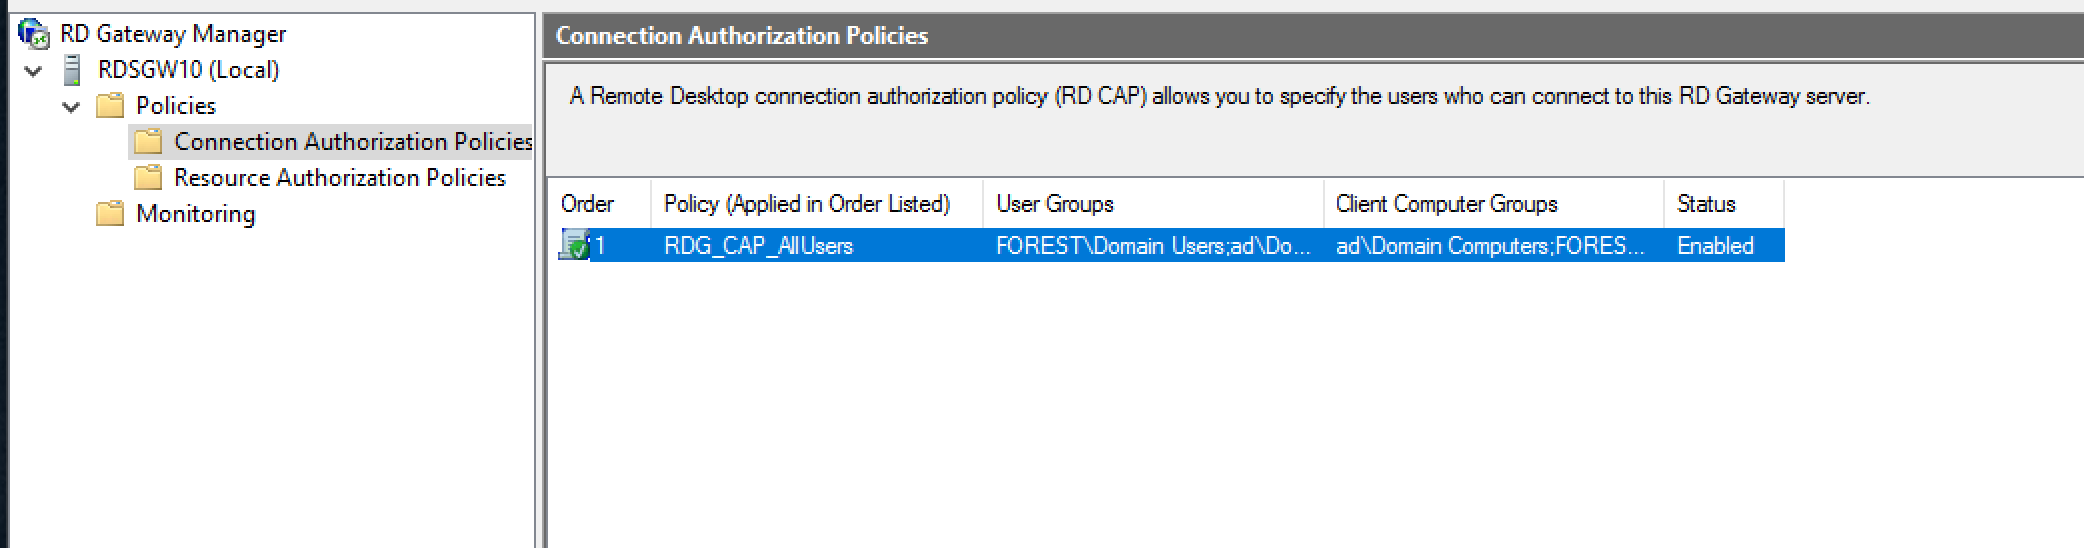Click the RD Gateway Manager root icon

click(x=34, y=34)
